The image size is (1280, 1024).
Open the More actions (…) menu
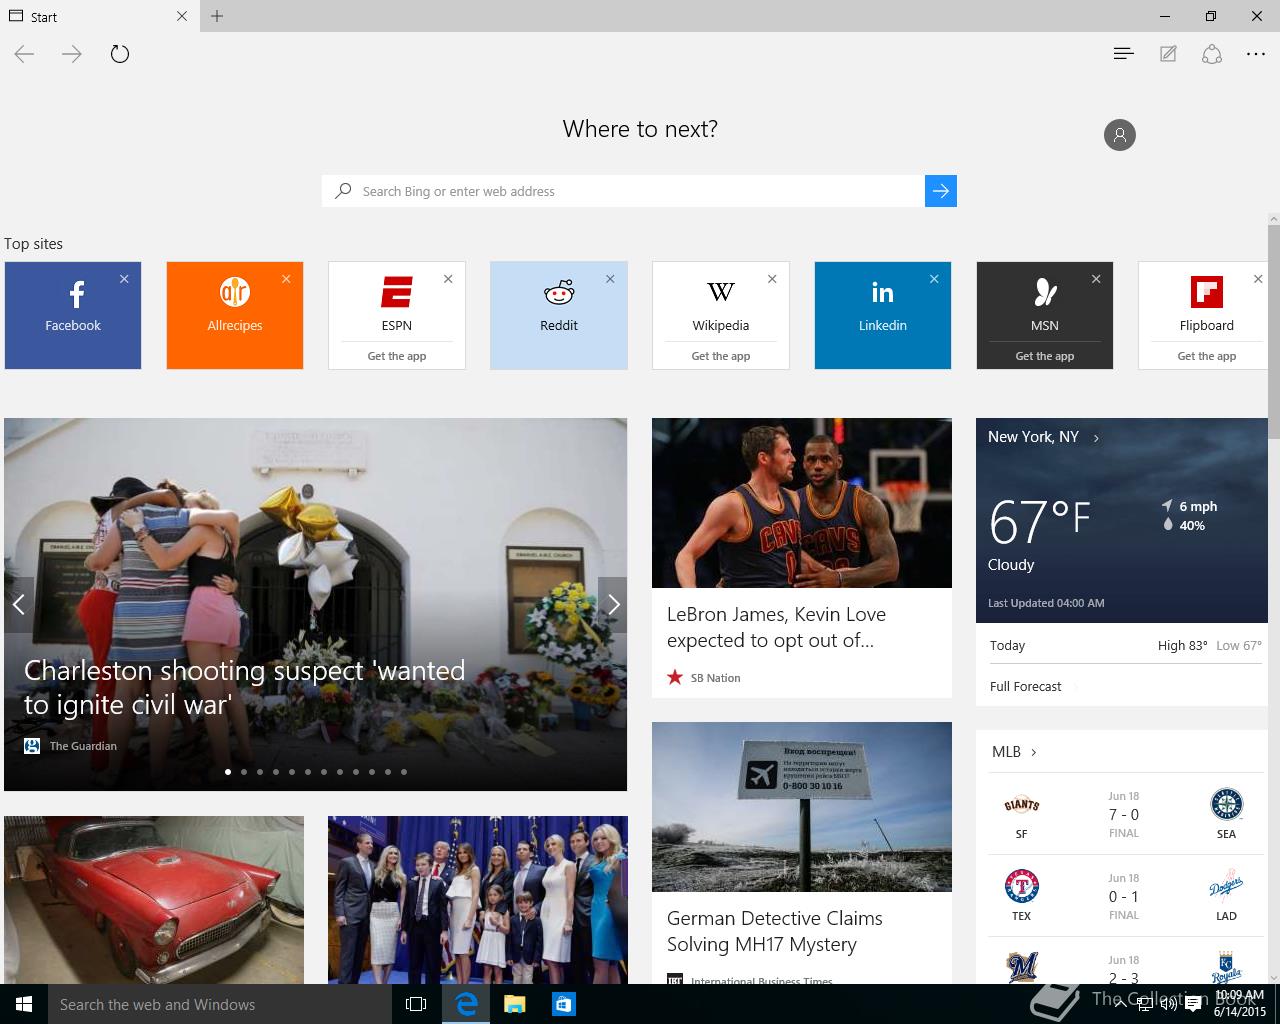(1256, 54)
